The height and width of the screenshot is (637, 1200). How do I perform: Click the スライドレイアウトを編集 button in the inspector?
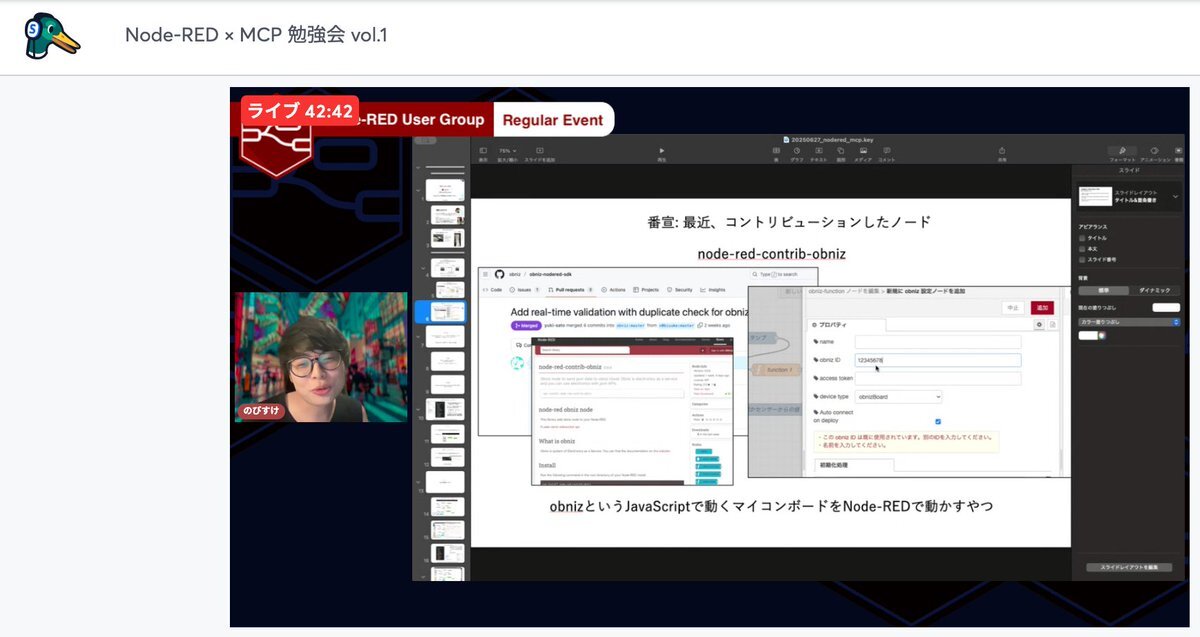[1129, 567]
